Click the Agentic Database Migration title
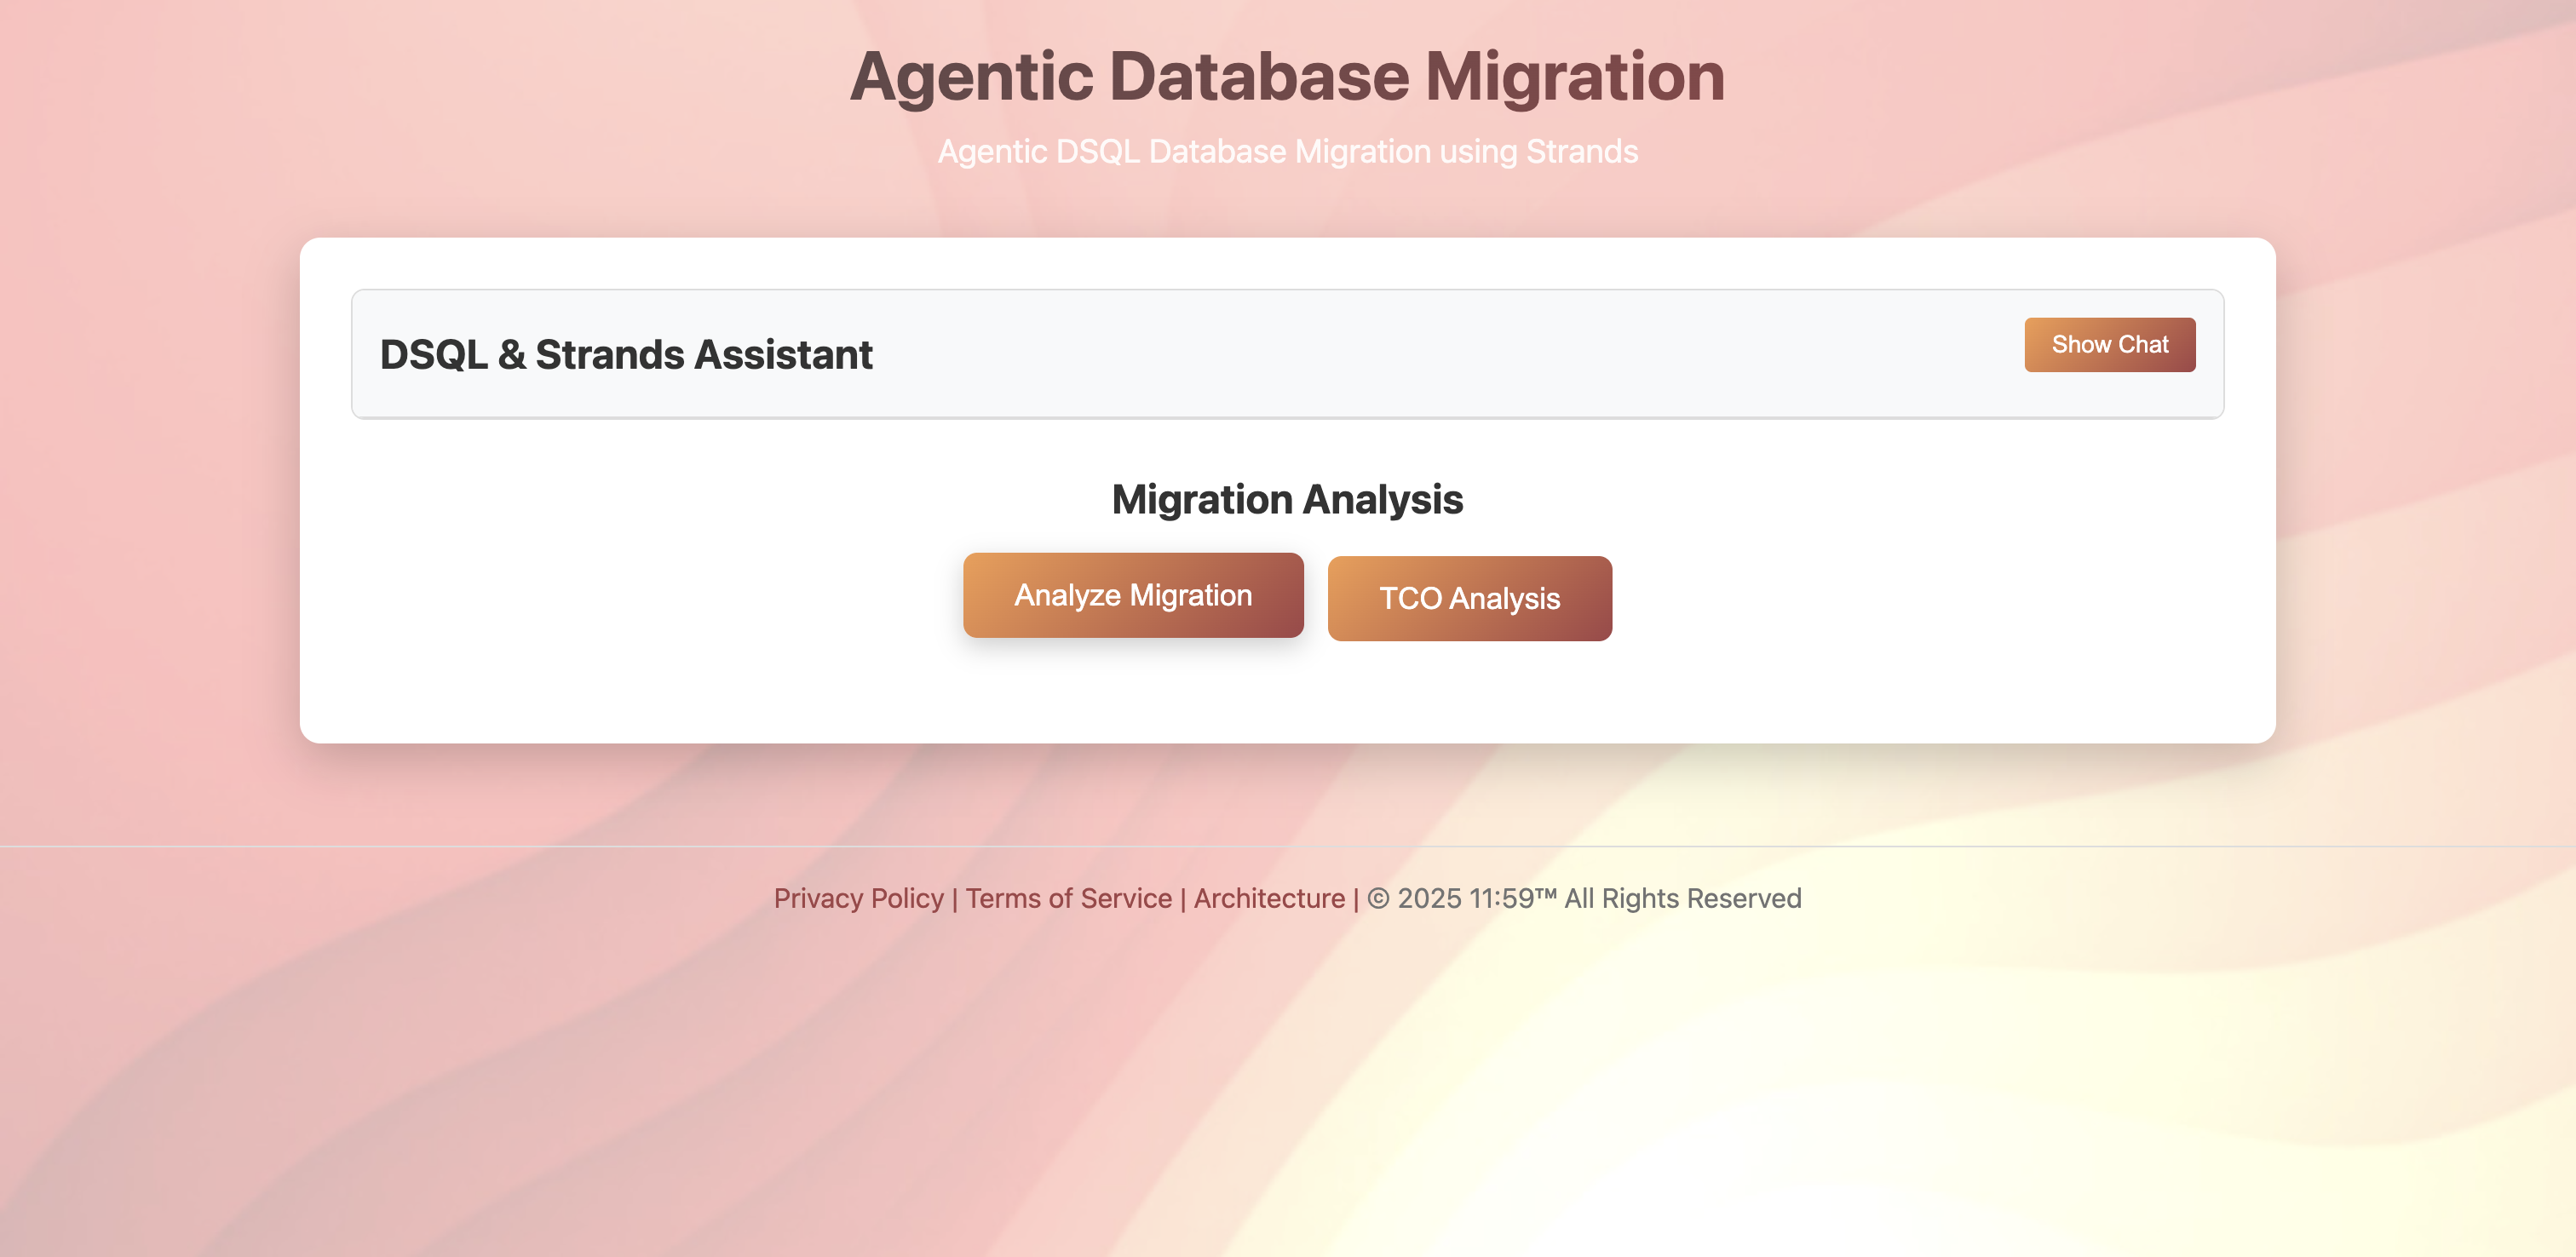The width and height of the screenshot is (2576, 1257). [1287, 77]
